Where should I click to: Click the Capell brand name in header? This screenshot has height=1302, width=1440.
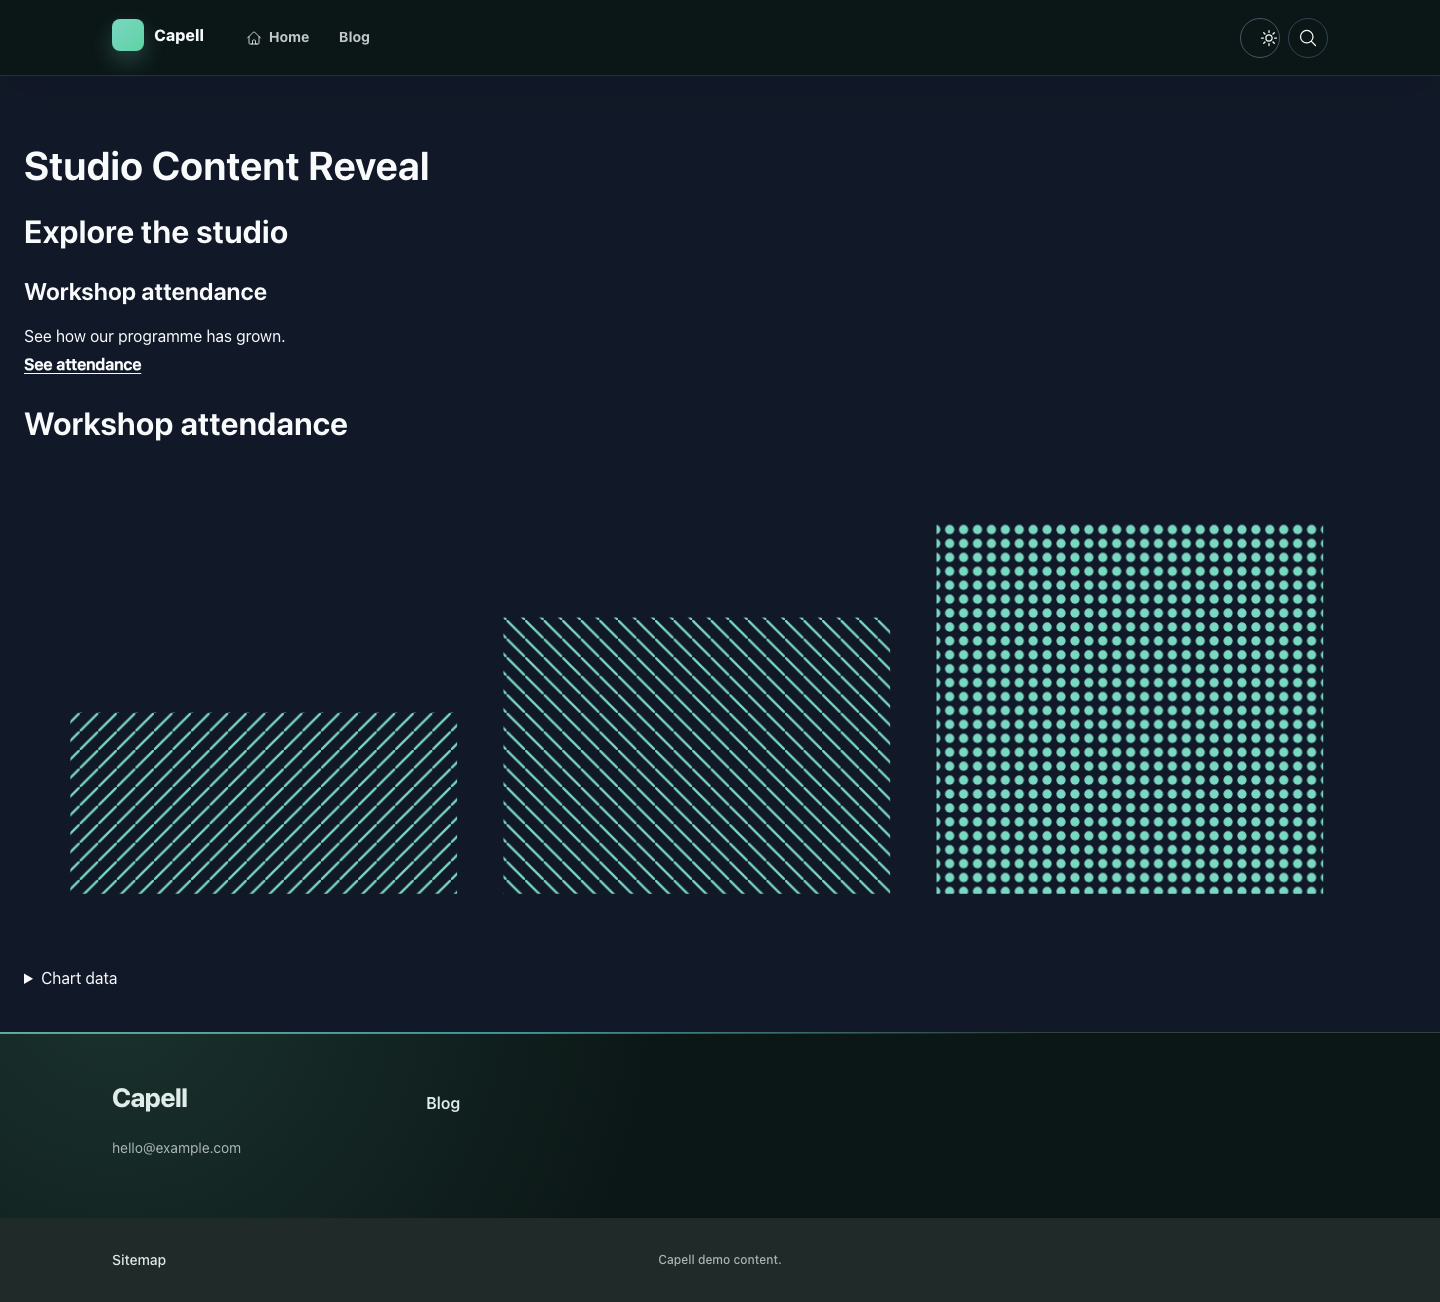[179, 35]
